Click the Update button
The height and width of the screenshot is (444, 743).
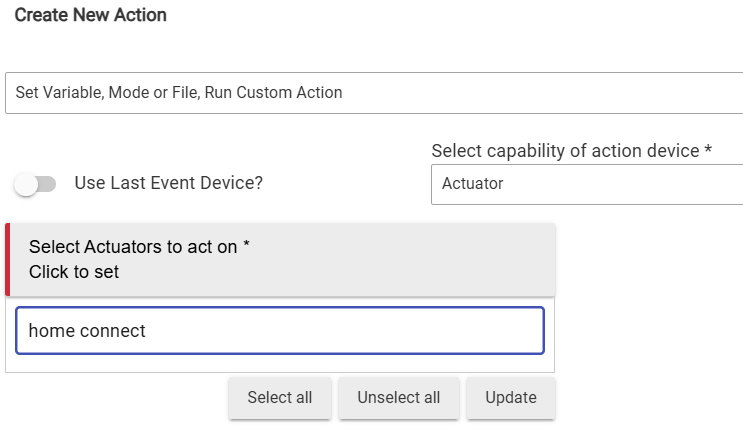click(511, 398)
